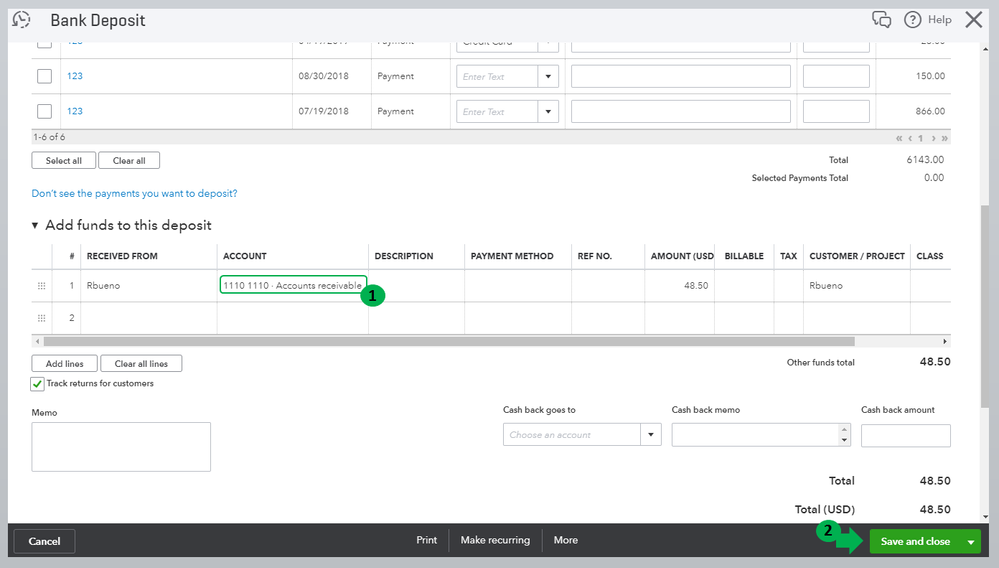The height and width of the screenshot is (568, 999).
Task: Click the Memo text box
Action: [x=121, y=447]
